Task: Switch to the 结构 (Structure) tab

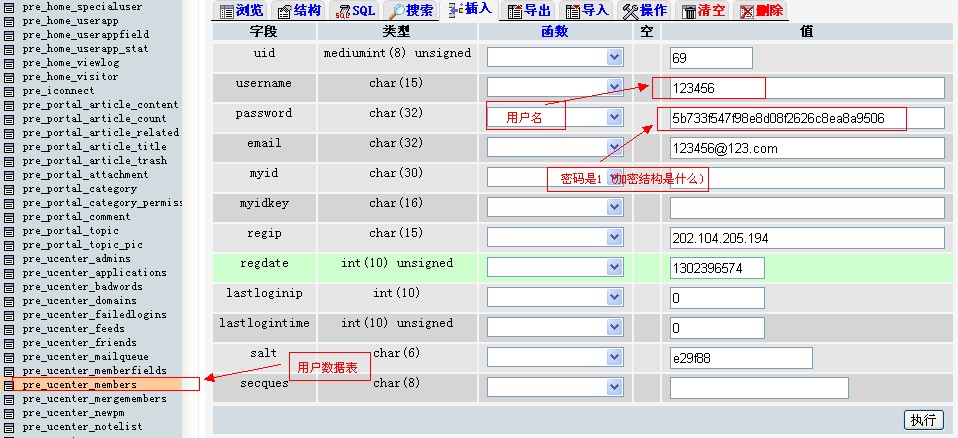Action: coord(299,10)
